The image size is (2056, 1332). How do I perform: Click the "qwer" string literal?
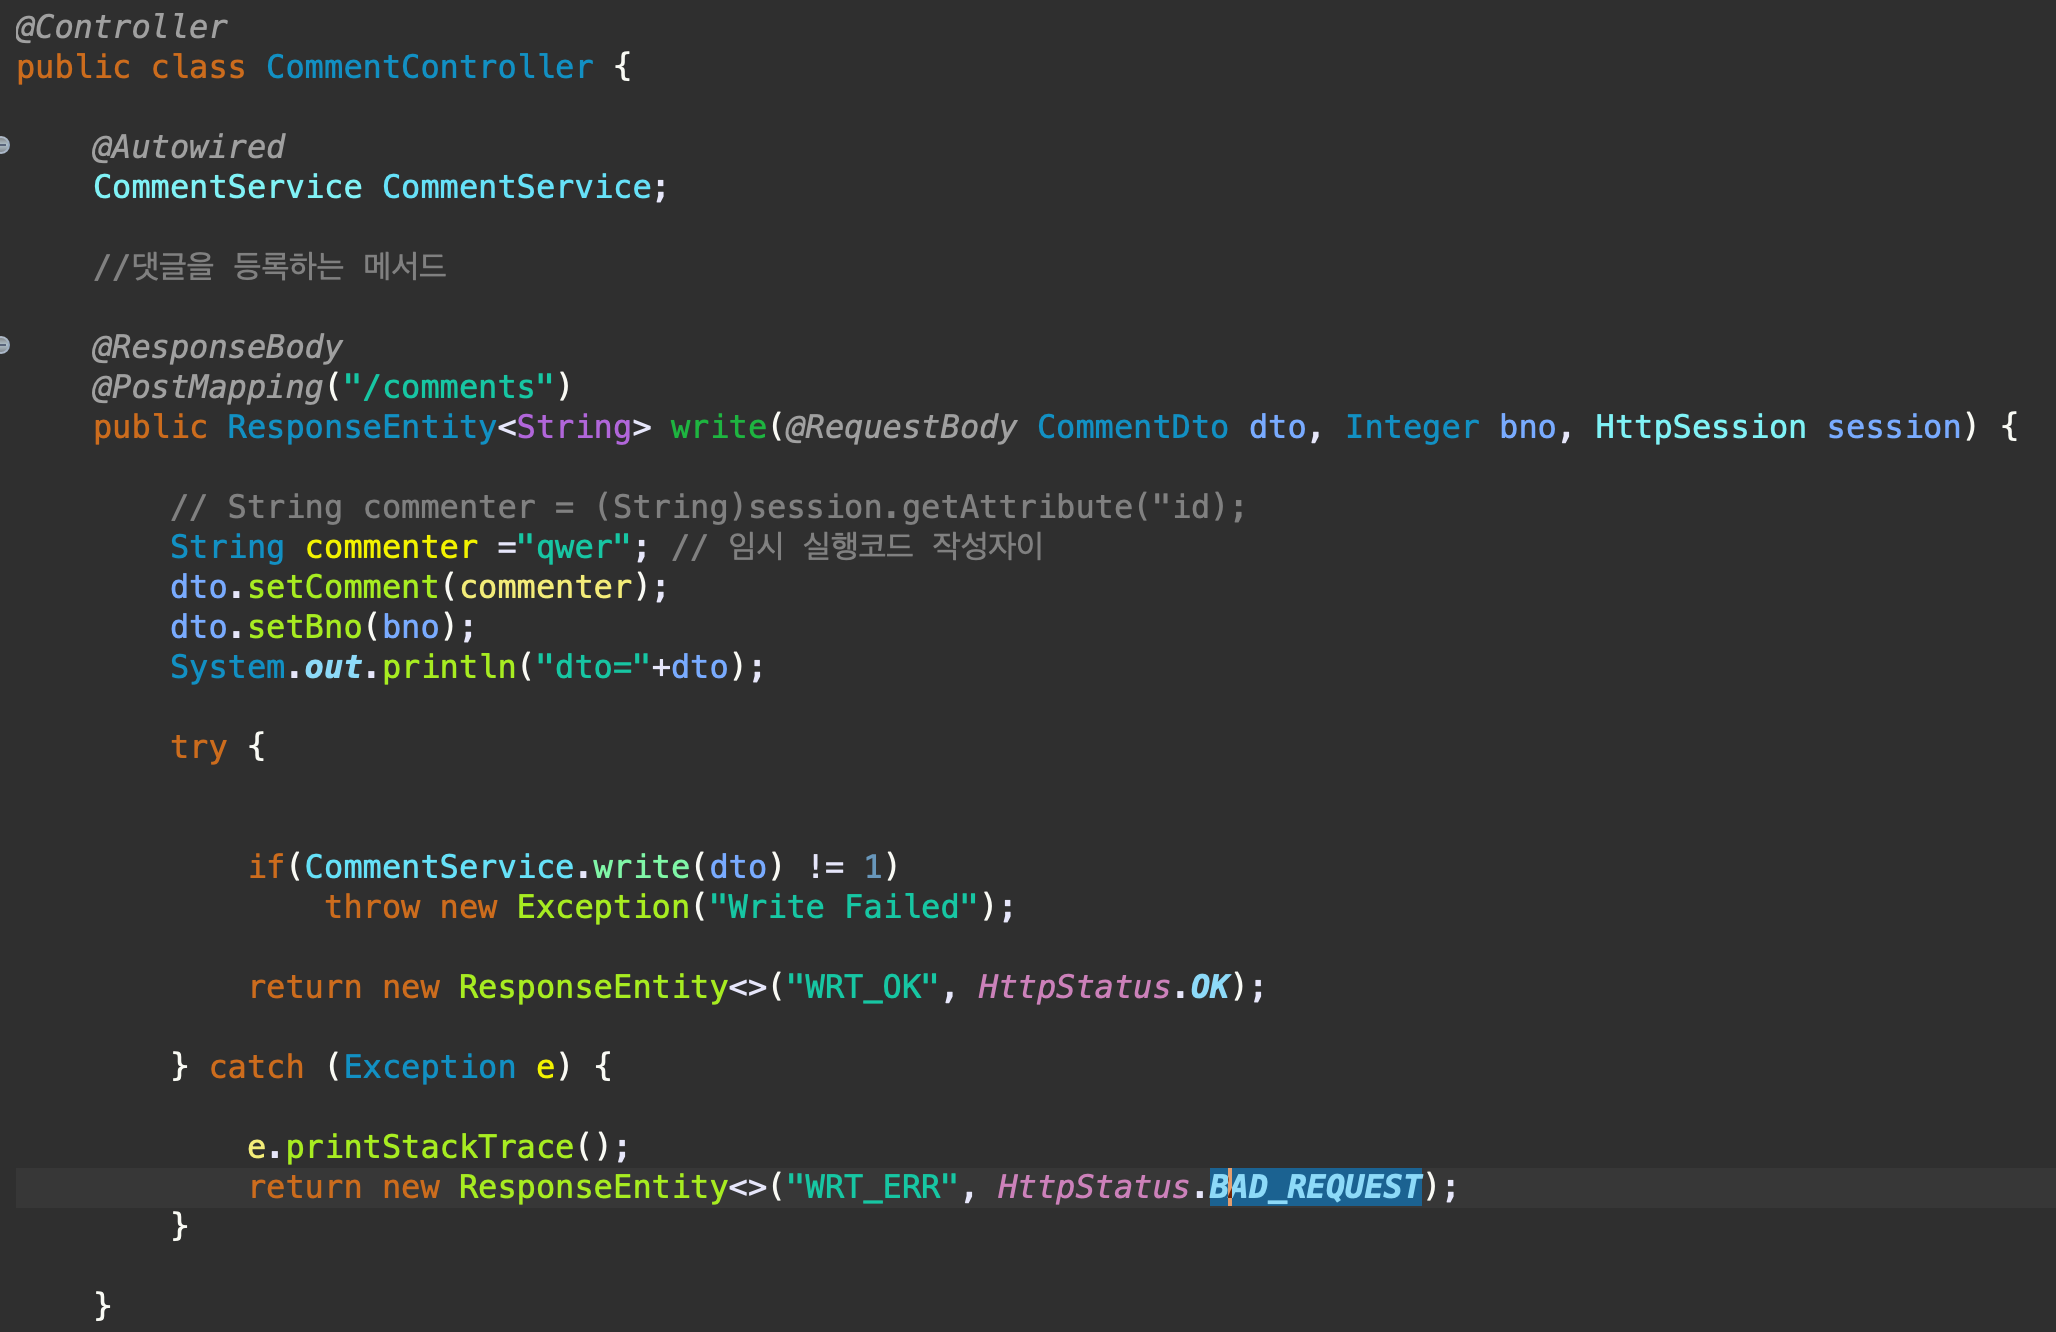pyautogui.click(x=574, y=547)
